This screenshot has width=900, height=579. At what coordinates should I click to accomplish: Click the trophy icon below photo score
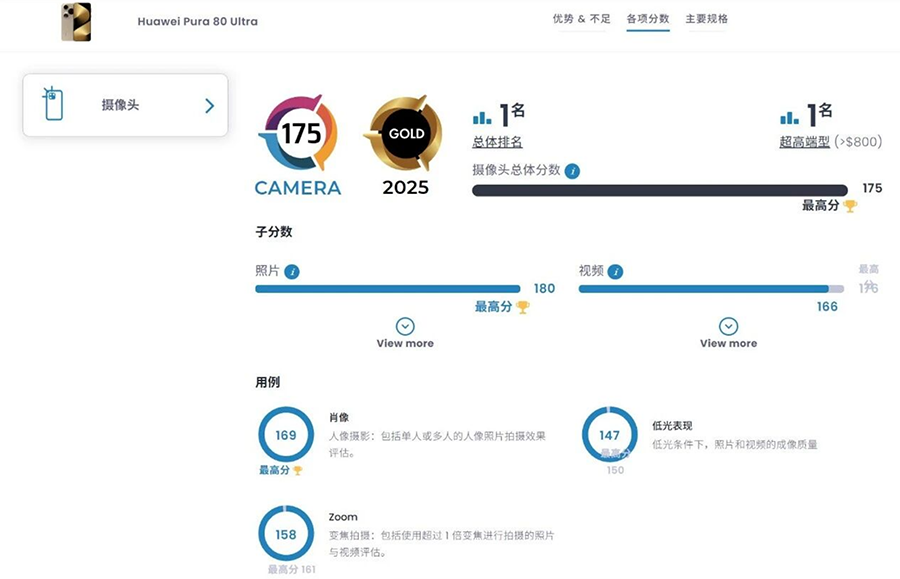coord(522,308)
